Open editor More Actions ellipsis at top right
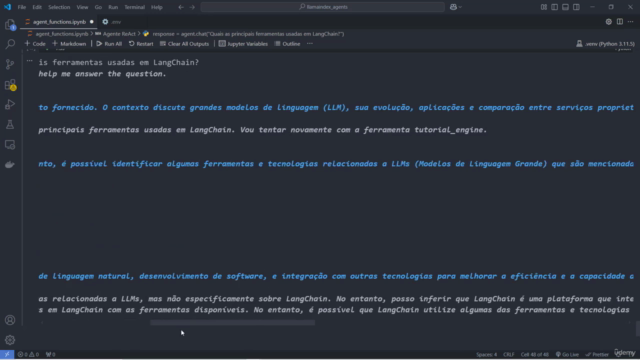This screenshot has width=640, height=360. pyautogui.click(x=631, y=22)
